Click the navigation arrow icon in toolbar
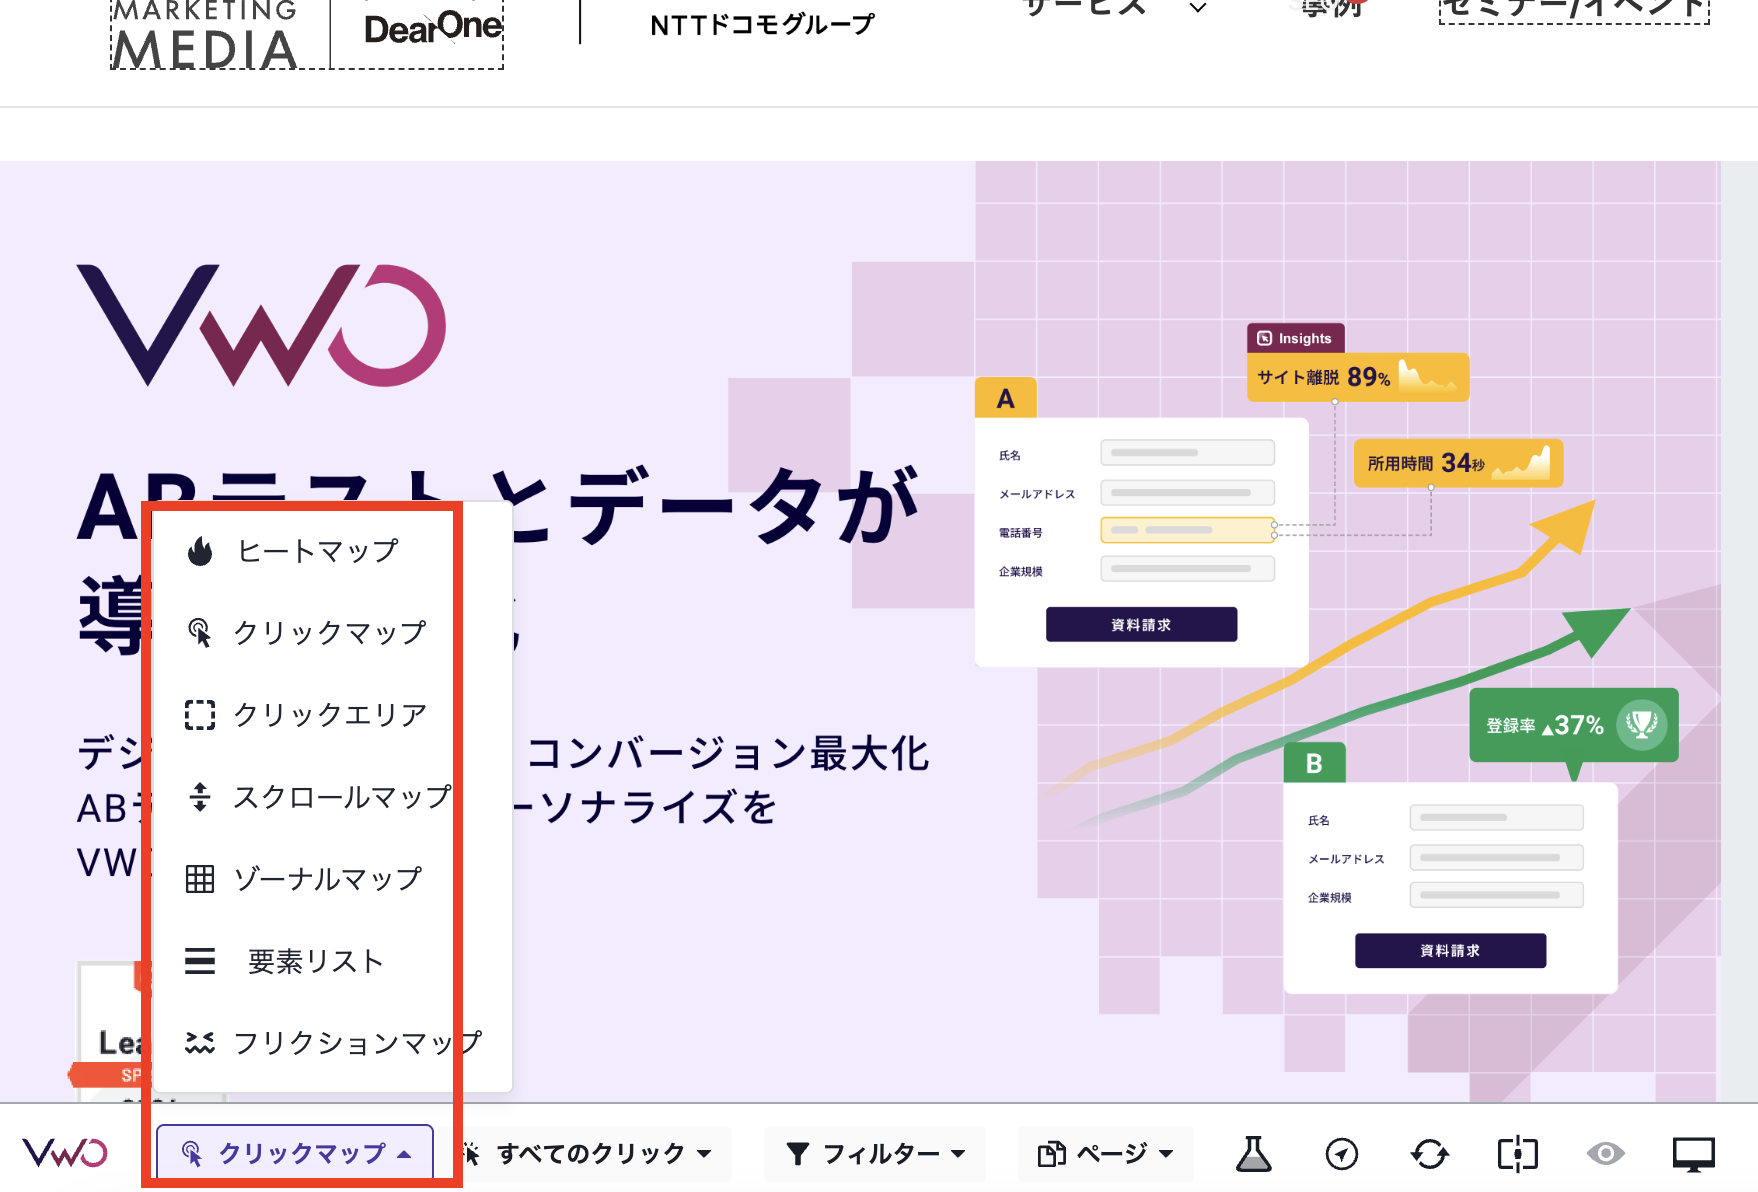The height and width of the screenshot is (1192, 1758). [1341, 1153]
